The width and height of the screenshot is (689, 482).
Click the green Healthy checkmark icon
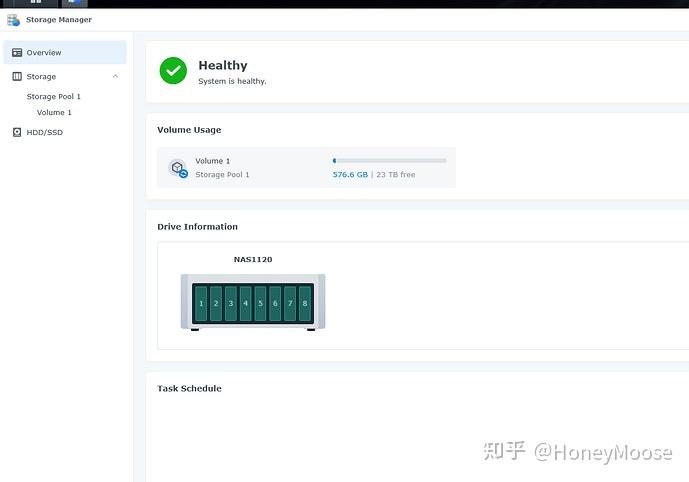tap(173, 70)
